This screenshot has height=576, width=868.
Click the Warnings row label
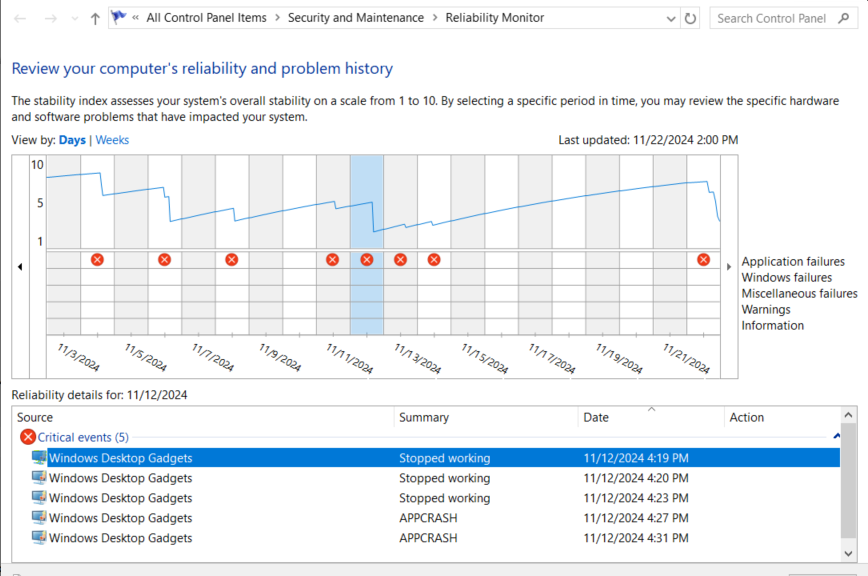(x=766, y=309)
